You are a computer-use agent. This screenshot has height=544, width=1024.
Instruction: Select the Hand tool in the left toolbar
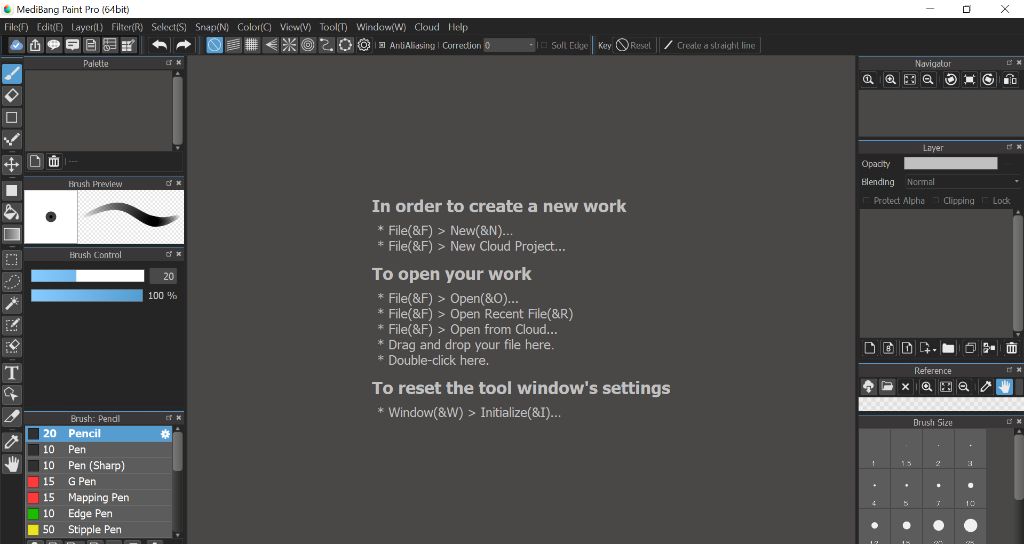[x=12, y=464]
